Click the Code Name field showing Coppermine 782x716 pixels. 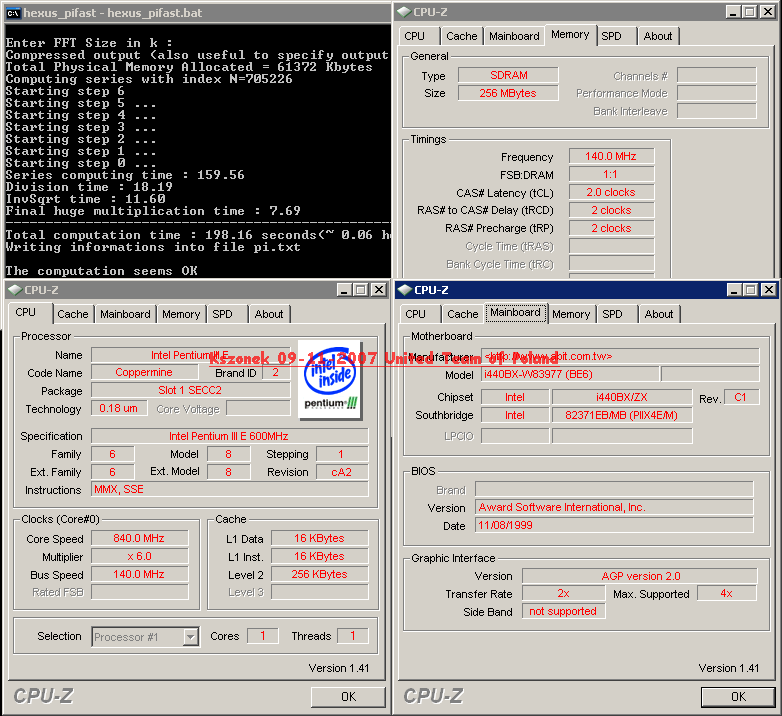tap(145, 372)
